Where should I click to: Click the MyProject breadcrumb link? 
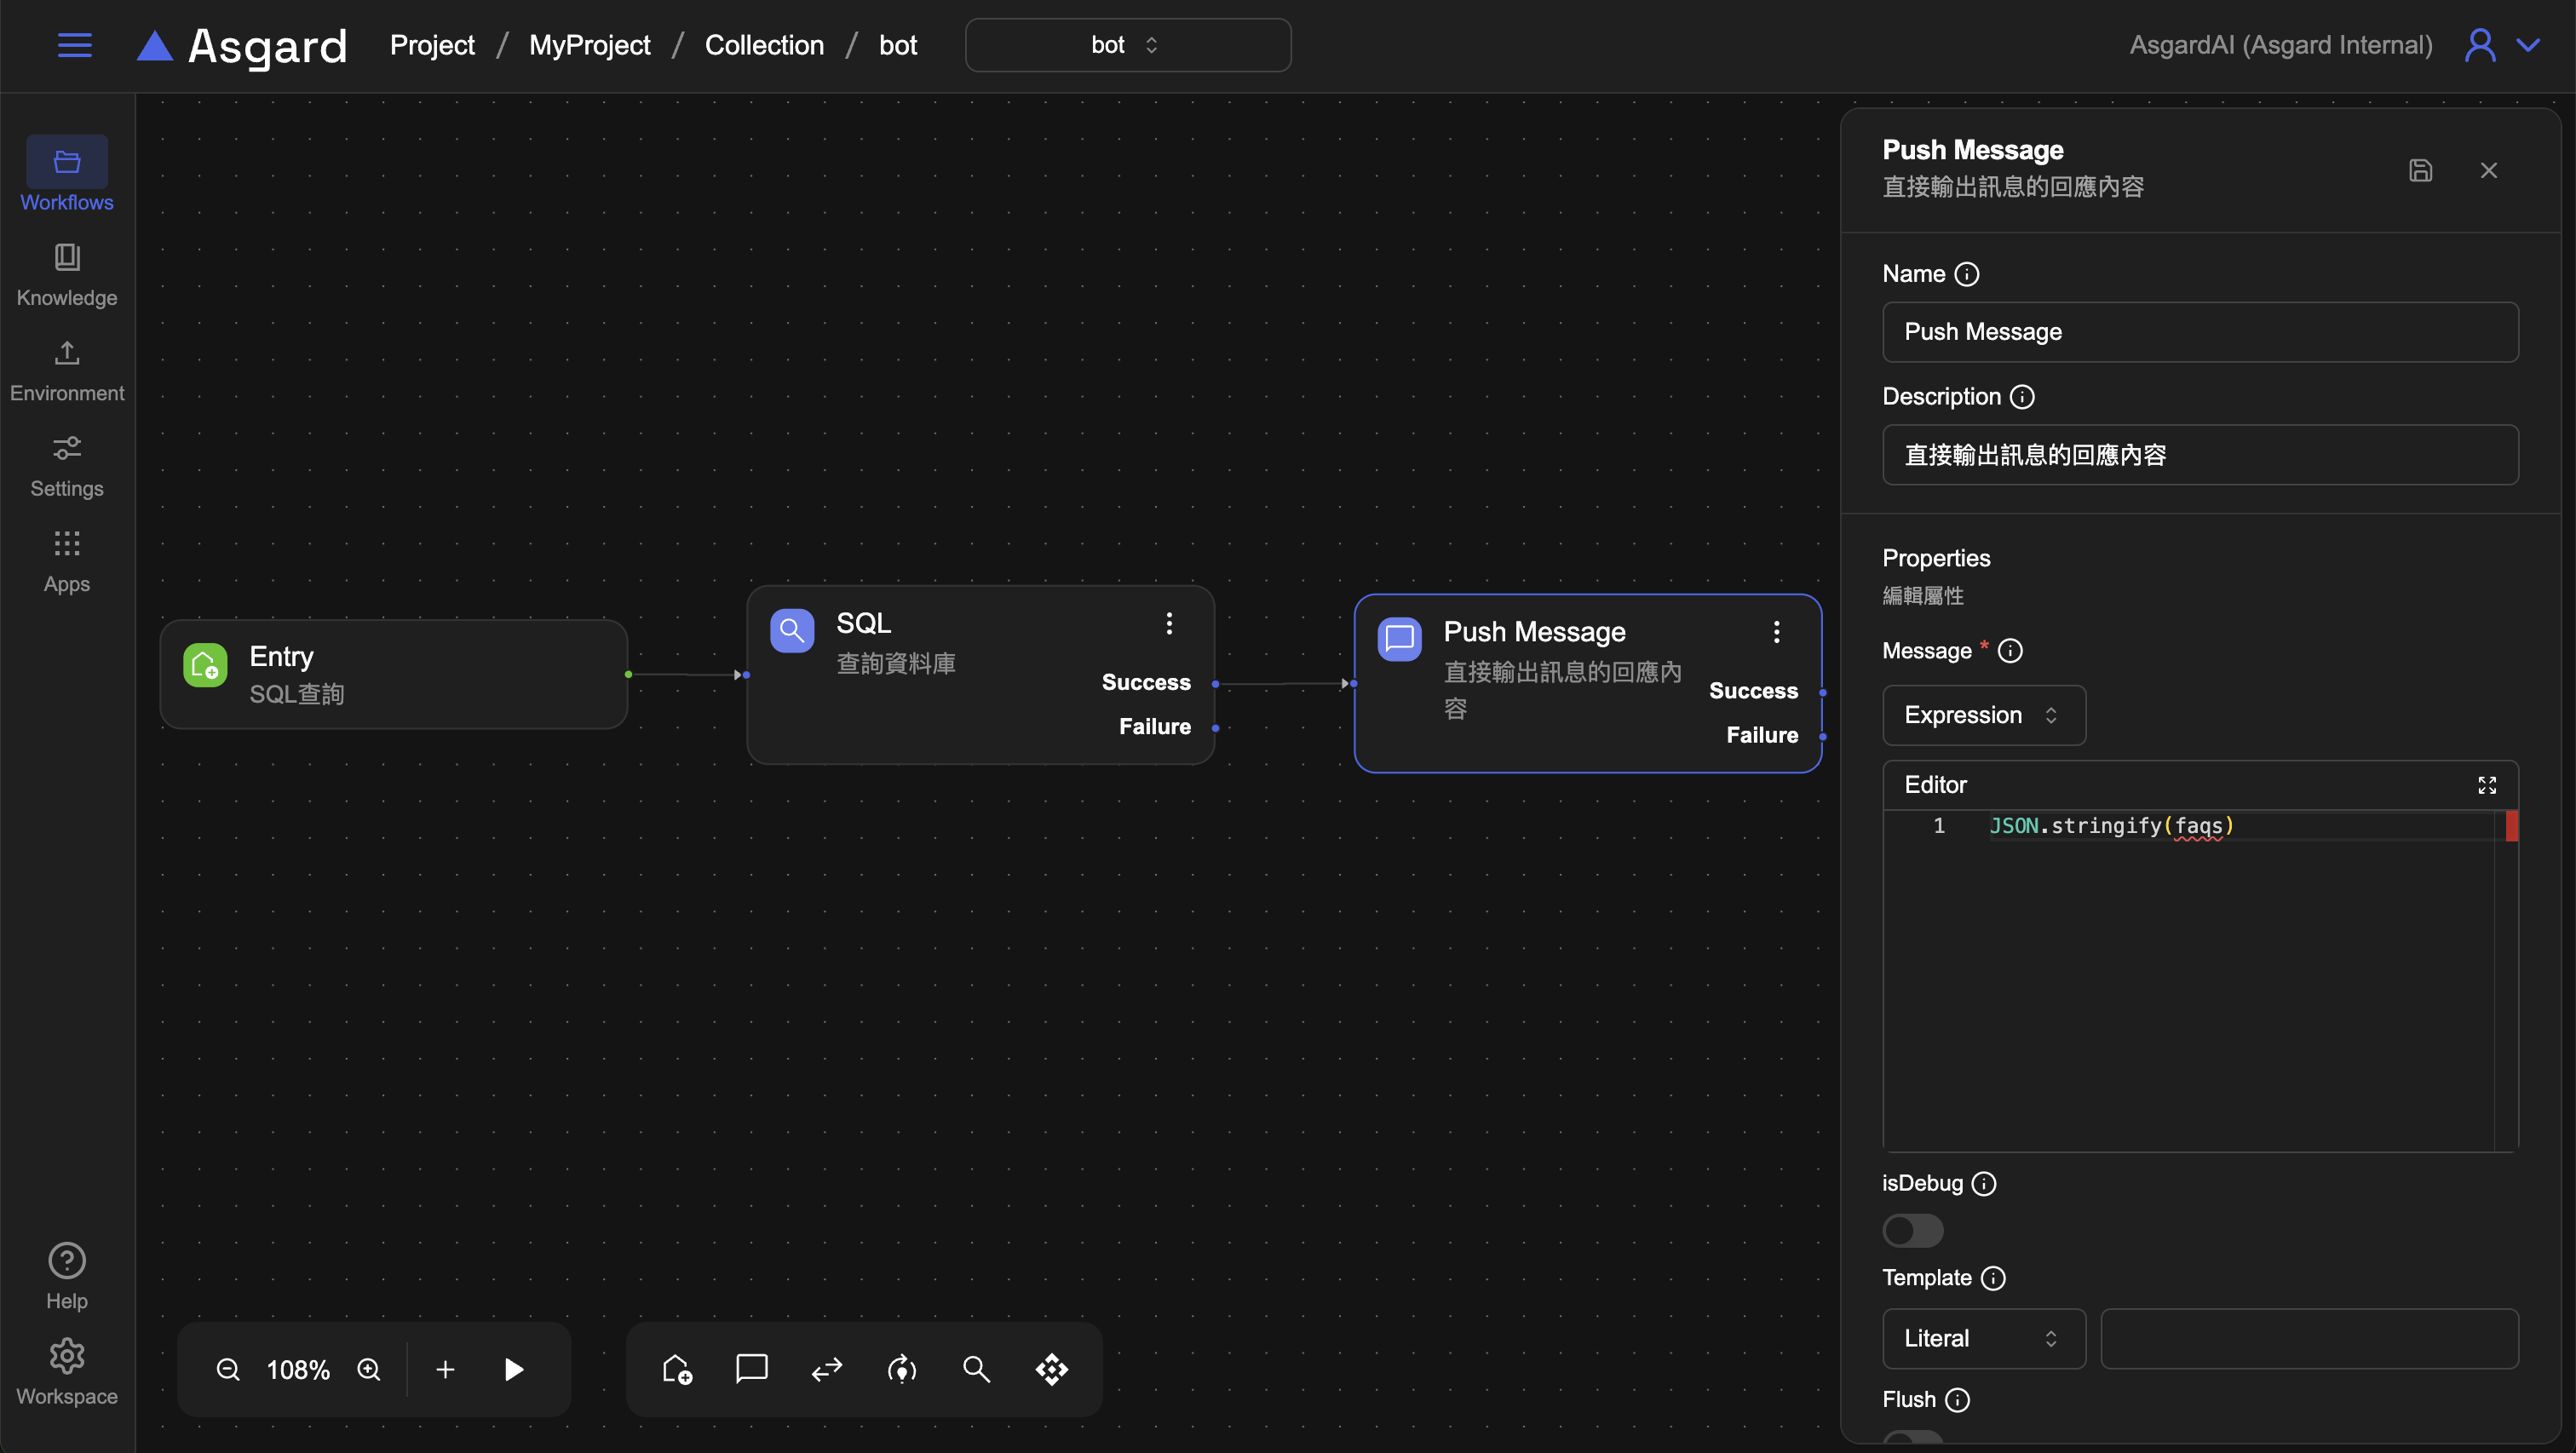(589, 45)
